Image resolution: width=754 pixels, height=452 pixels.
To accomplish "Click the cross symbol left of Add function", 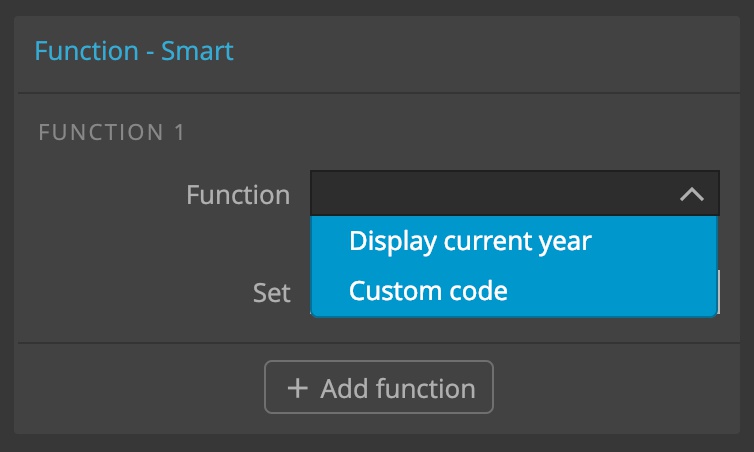I will pyautogui.click(x=298, y=388).
